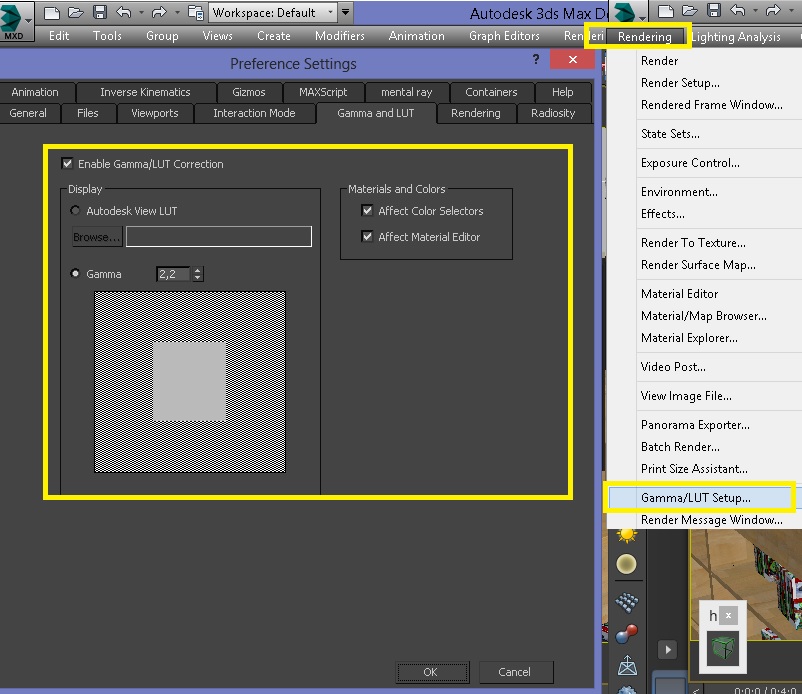Click the green wireframe cube thumbnail

tap(723, 648)
